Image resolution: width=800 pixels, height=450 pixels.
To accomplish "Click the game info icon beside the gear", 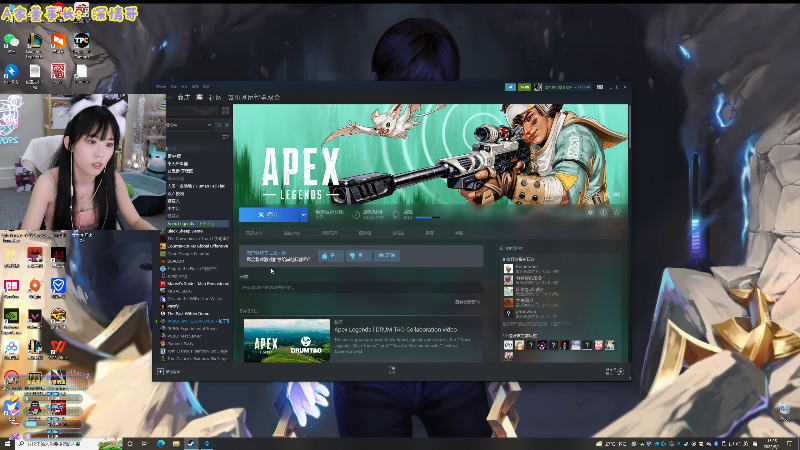I will (x=604, y=212).
